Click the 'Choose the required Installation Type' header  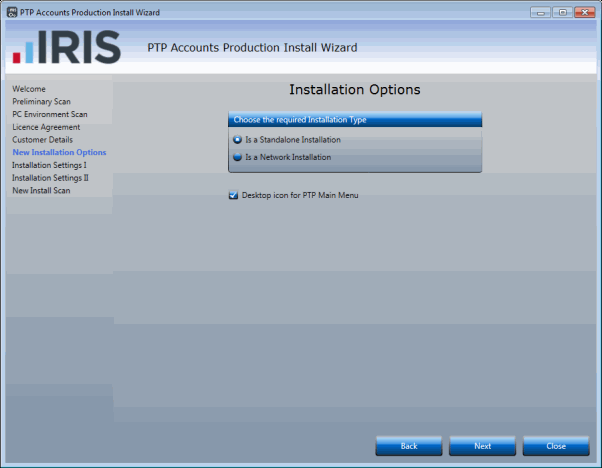point(355,119)
